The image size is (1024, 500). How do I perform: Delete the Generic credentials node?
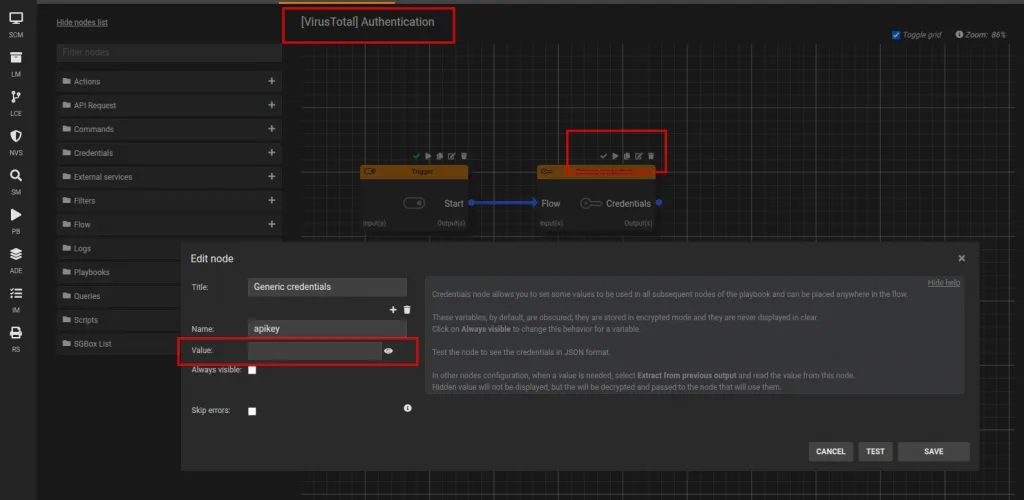tap(650, 156)
